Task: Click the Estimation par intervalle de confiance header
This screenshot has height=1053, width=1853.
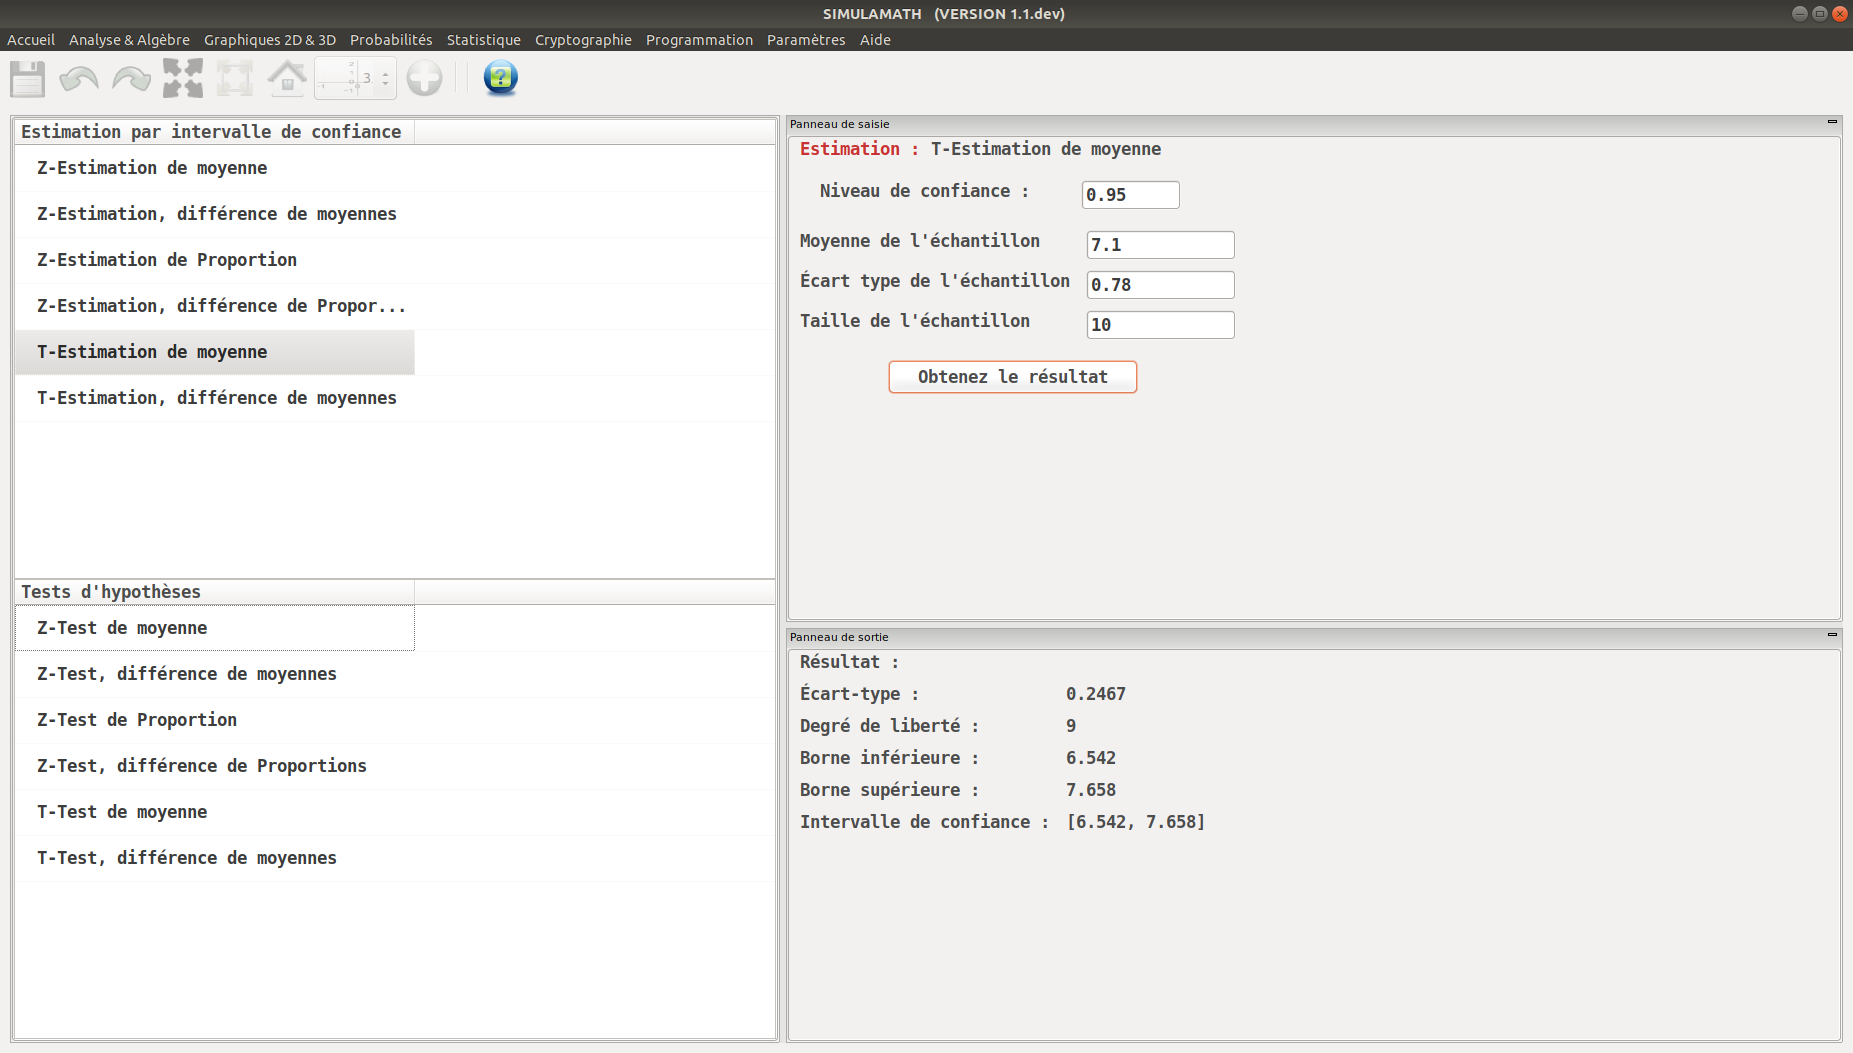Action: 215,132
